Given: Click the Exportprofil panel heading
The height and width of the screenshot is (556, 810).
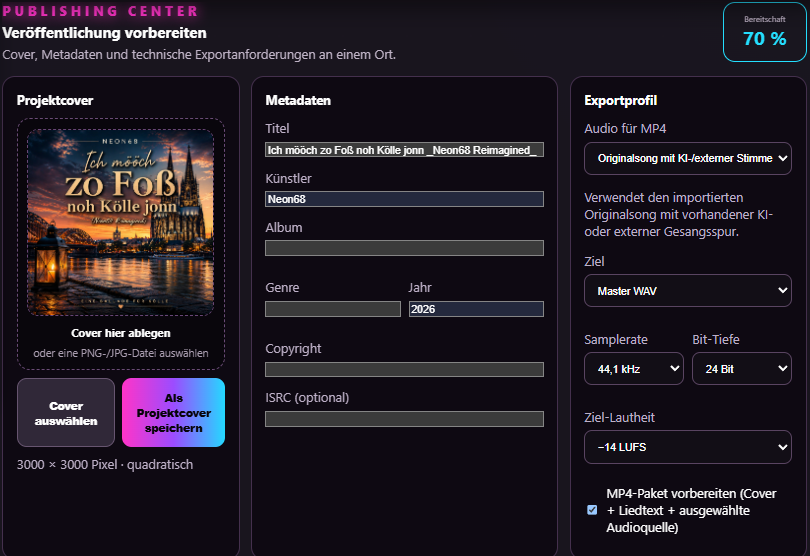Looking at the screenshot, I should click(620, 101).
